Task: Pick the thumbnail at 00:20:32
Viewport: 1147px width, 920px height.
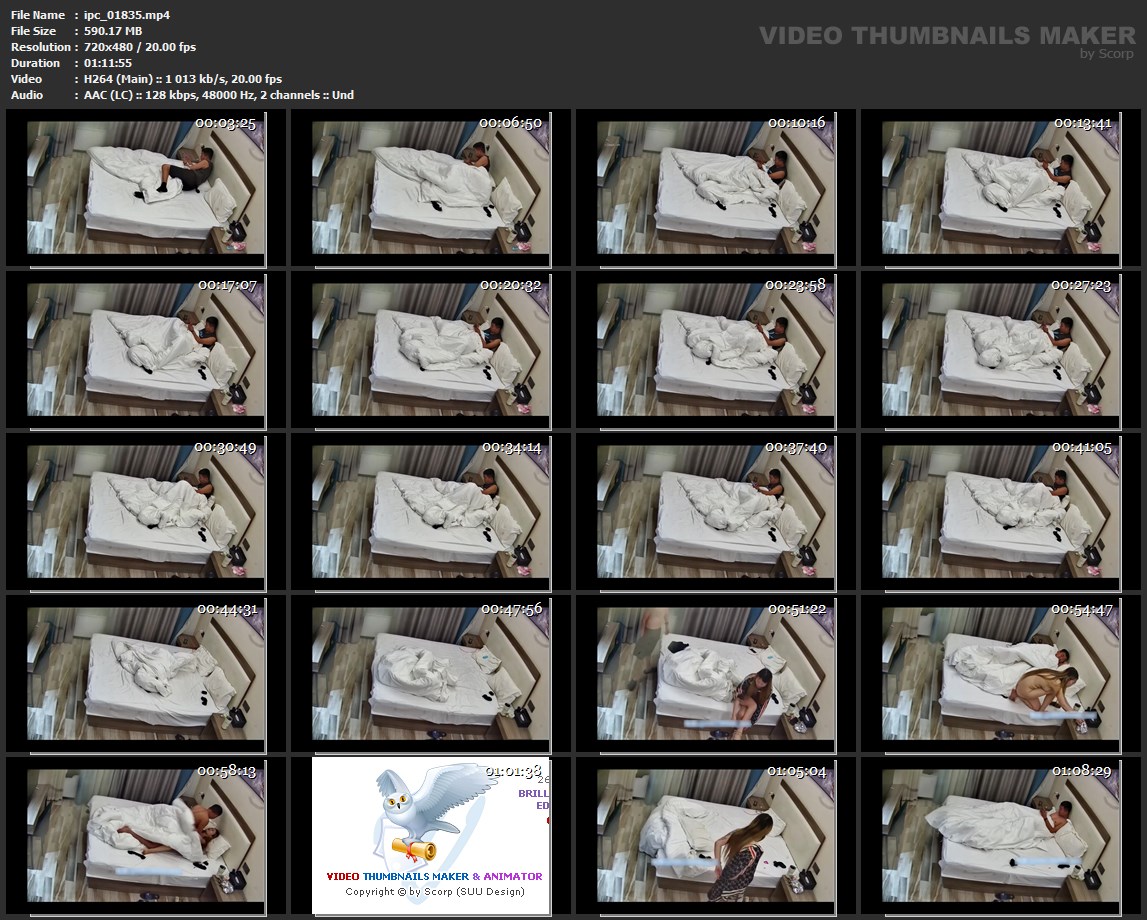Action: pyautogui.click(x=431, y=350)
